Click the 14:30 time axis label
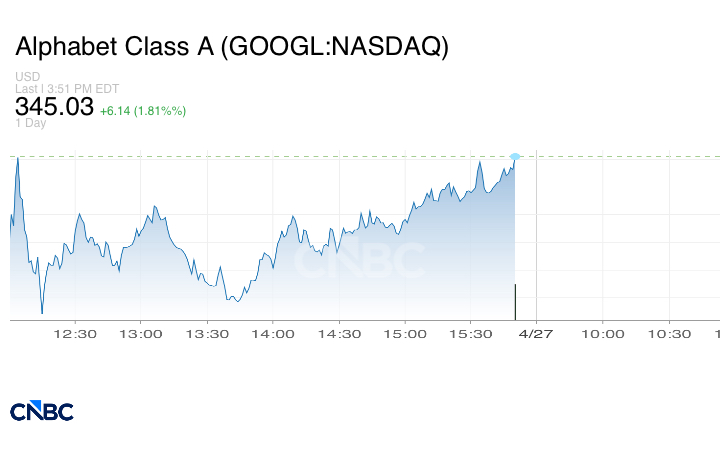 [339, 334]
